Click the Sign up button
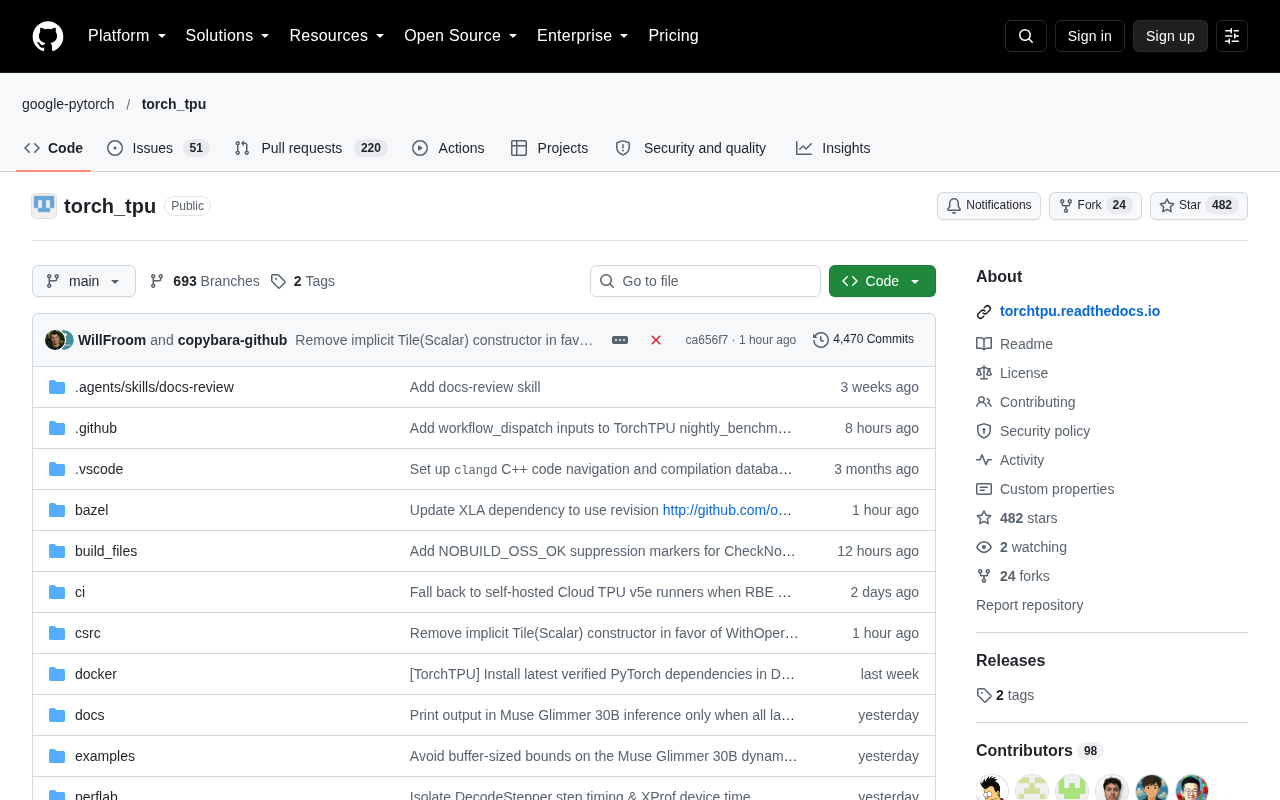The image size is (1280, 800). point(1170,36)
